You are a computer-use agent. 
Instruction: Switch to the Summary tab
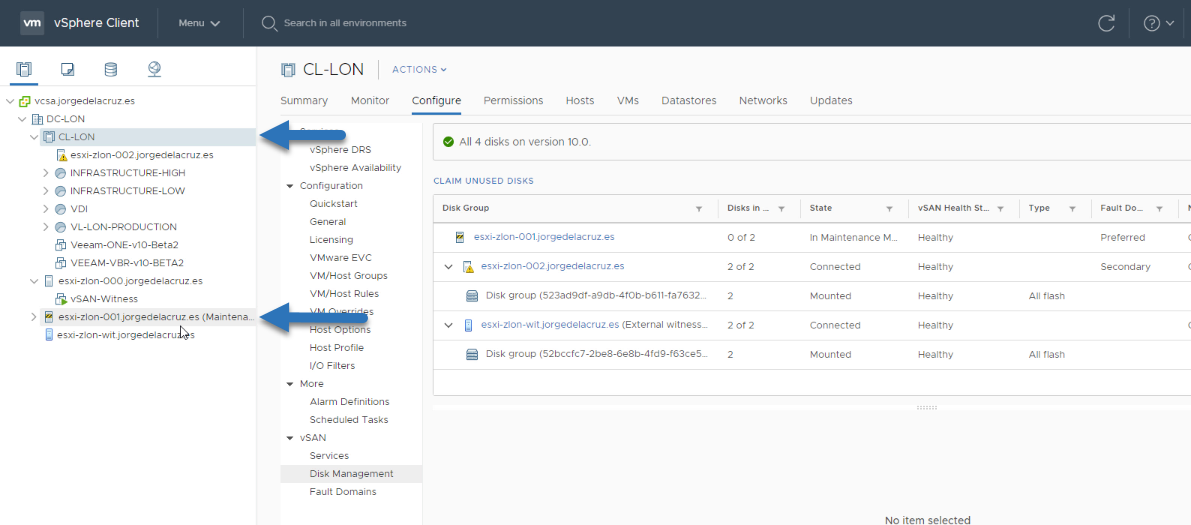pos(304,100)
